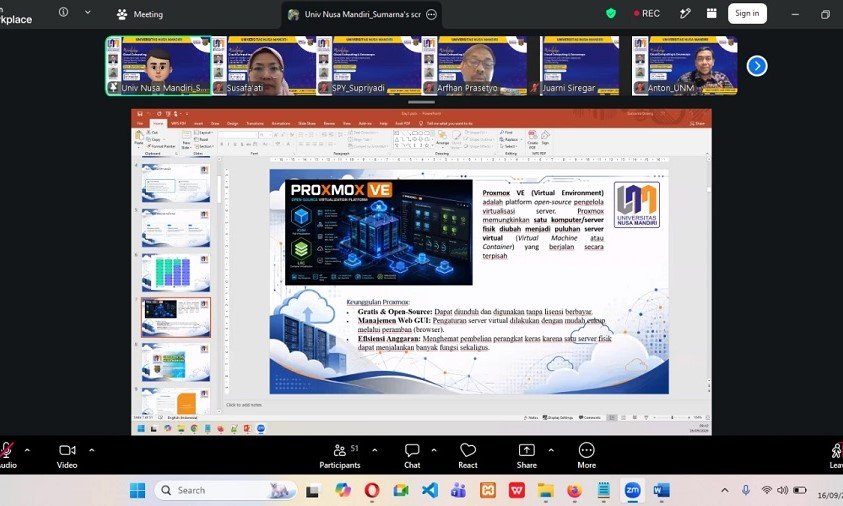Select the Proxmox slide thumbnail
The height and width of the screenshot is (506, 843).
click(x=176, y=317)
